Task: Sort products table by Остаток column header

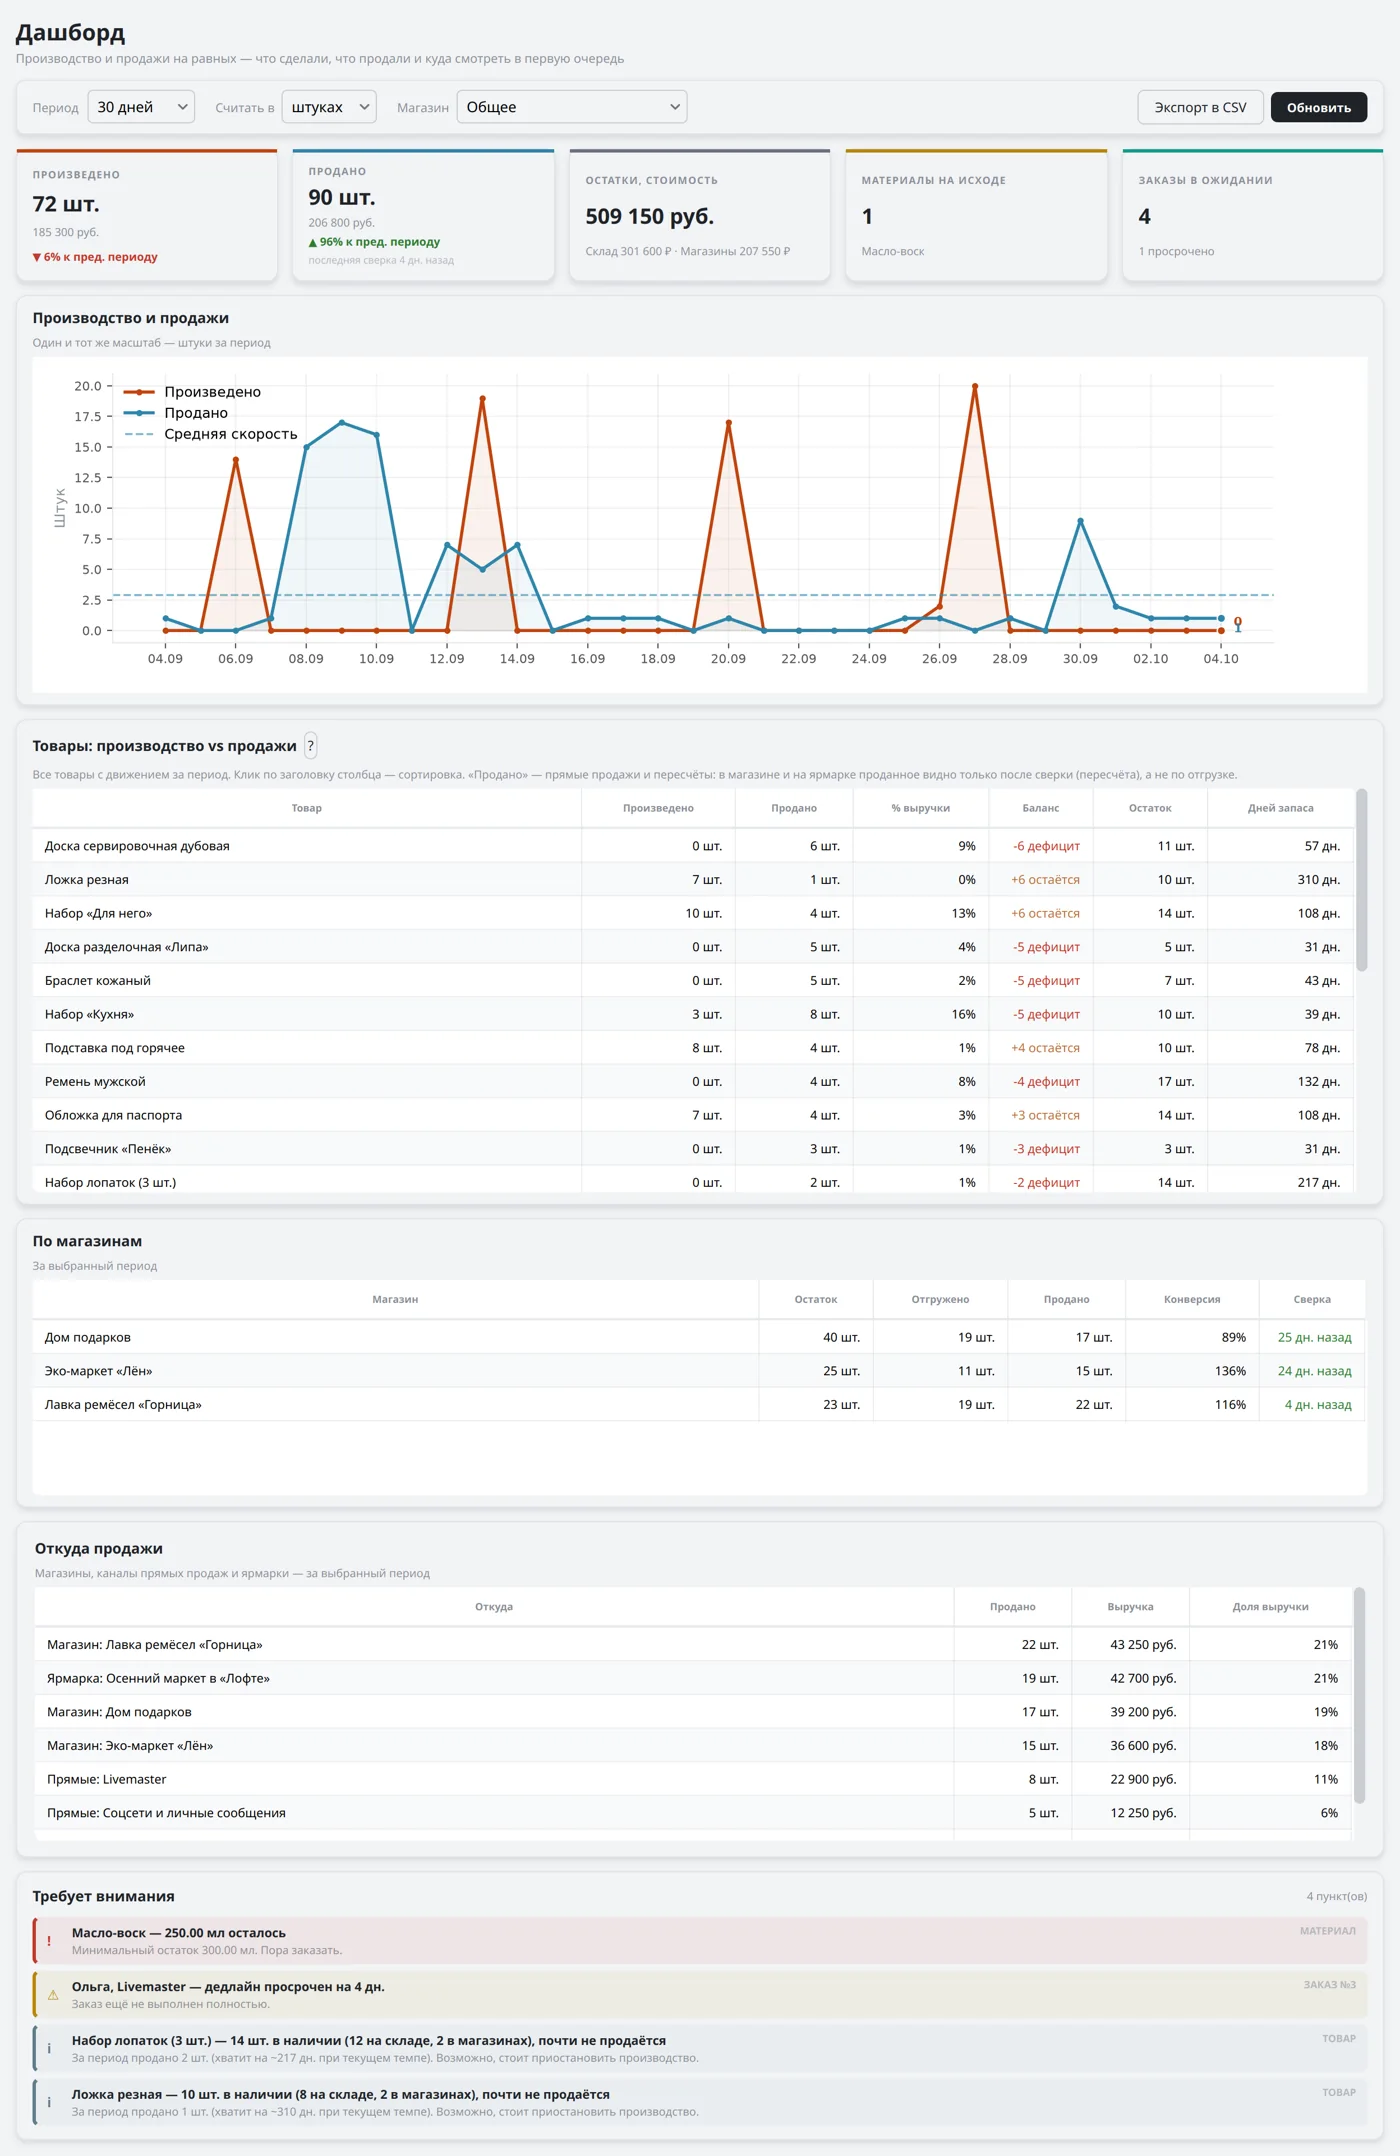Action: click(x=1150, y=808)
